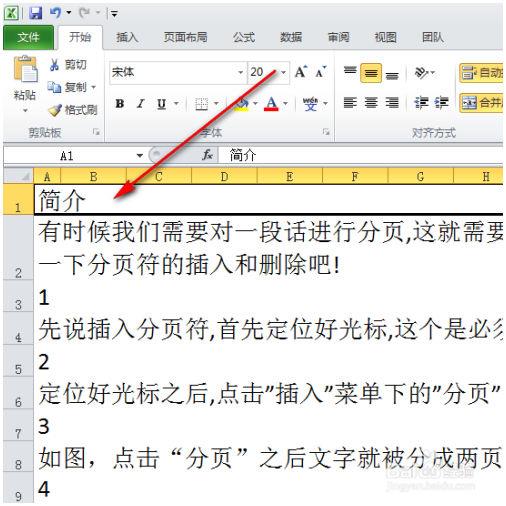Click the Cut scissors icon
Image resolution: width=506 pixels, height=506 pixels.
[x=54, y=65]
